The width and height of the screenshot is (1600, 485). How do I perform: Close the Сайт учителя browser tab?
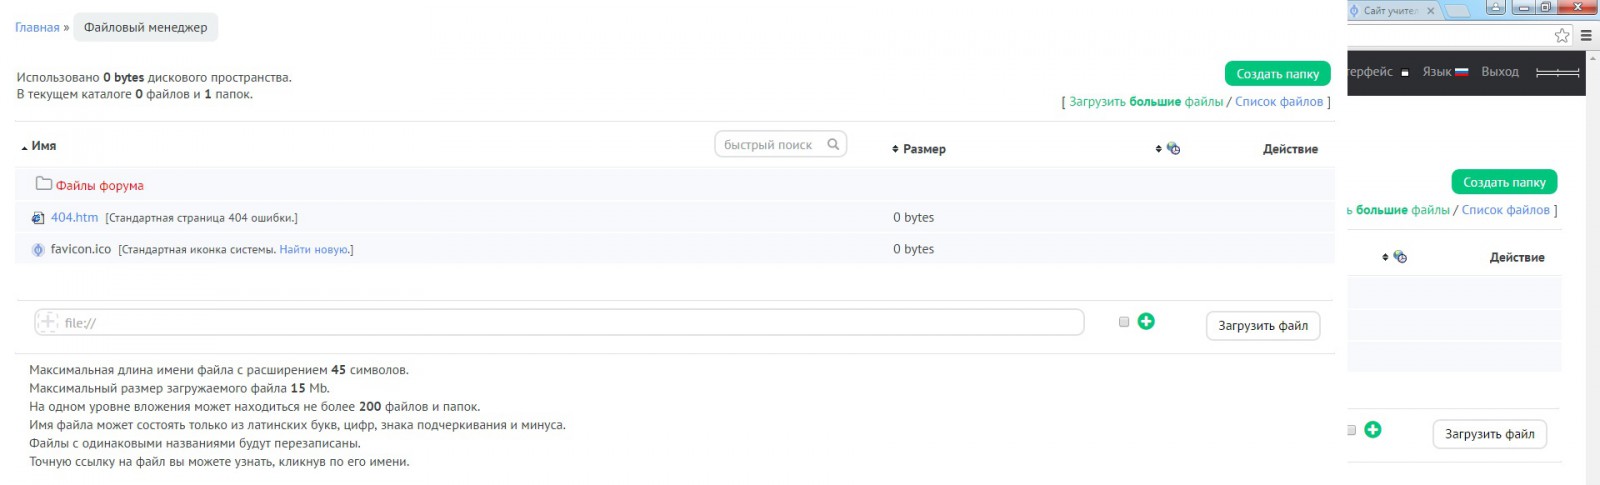pos(1431,11)
